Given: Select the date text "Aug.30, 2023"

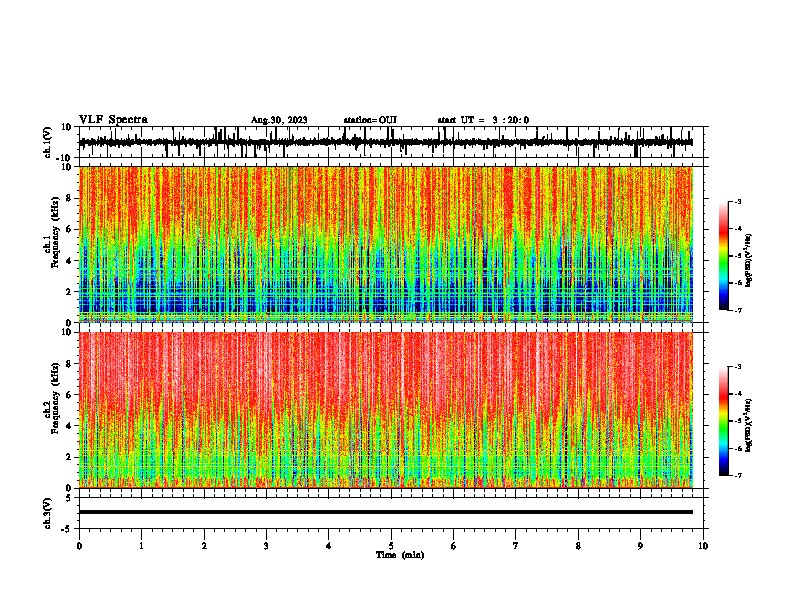Looking at the screenshot, I should 279,120.
